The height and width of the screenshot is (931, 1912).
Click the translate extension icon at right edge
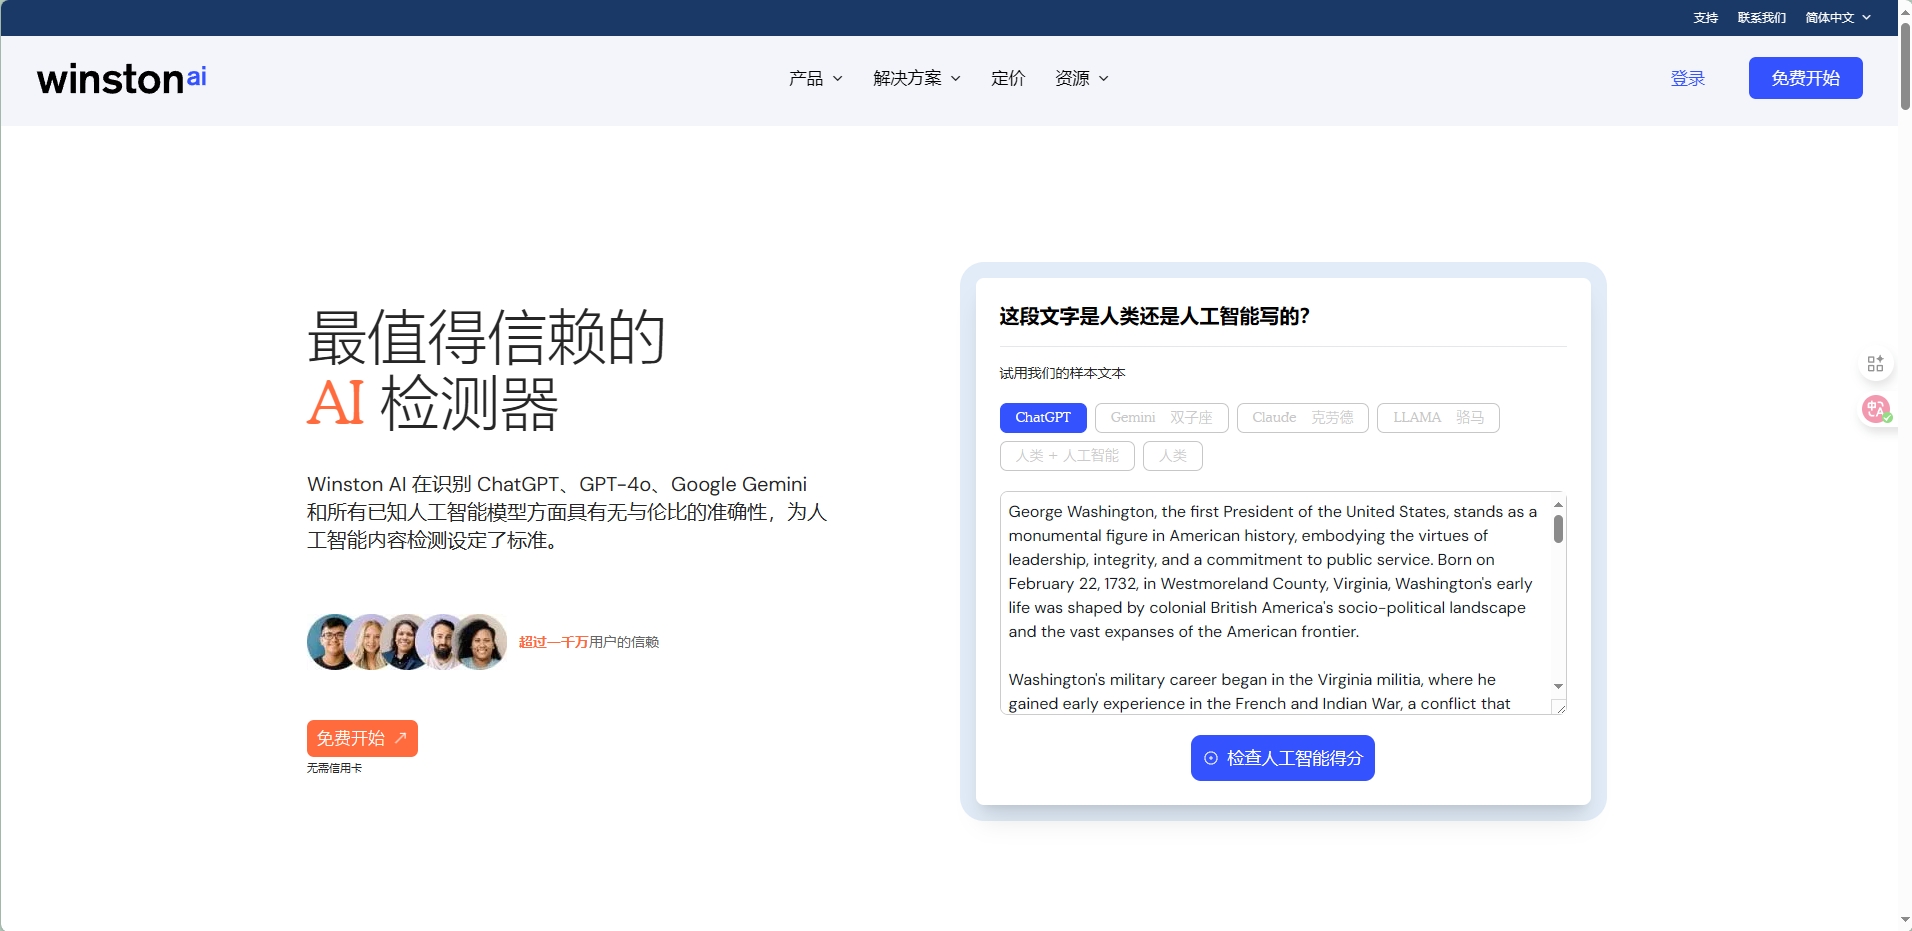(1876, 409)
